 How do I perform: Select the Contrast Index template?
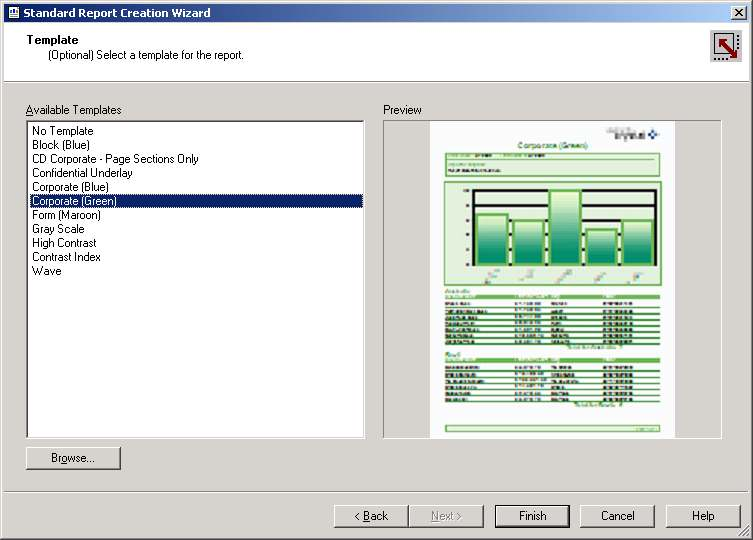66,257
